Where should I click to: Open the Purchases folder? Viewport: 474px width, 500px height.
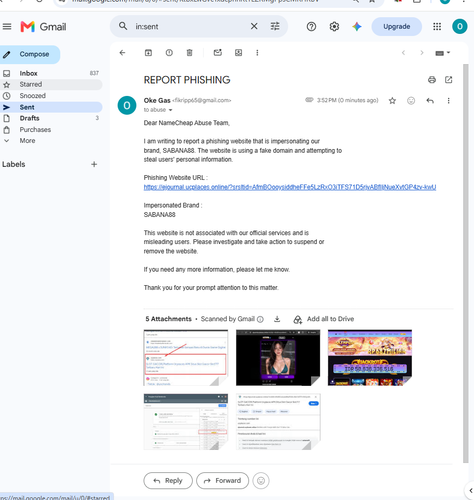pyautogui.click(x=51, y=130)
